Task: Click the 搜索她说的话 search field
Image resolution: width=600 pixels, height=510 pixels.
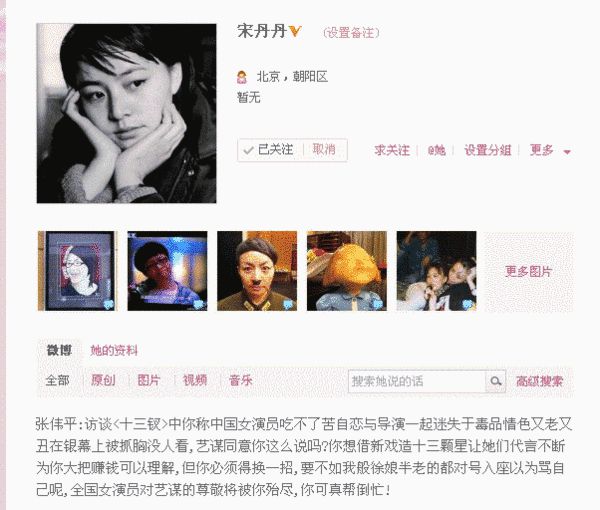Action: pyautogui.click(x=417, y=381)
